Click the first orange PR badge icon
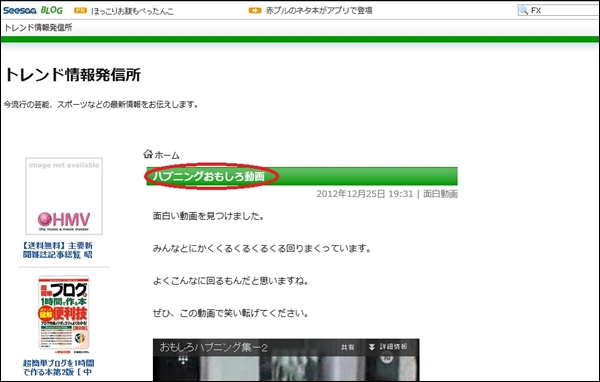Image resolution: width=600 pixels, height=382 pixels. coord(80,10)
